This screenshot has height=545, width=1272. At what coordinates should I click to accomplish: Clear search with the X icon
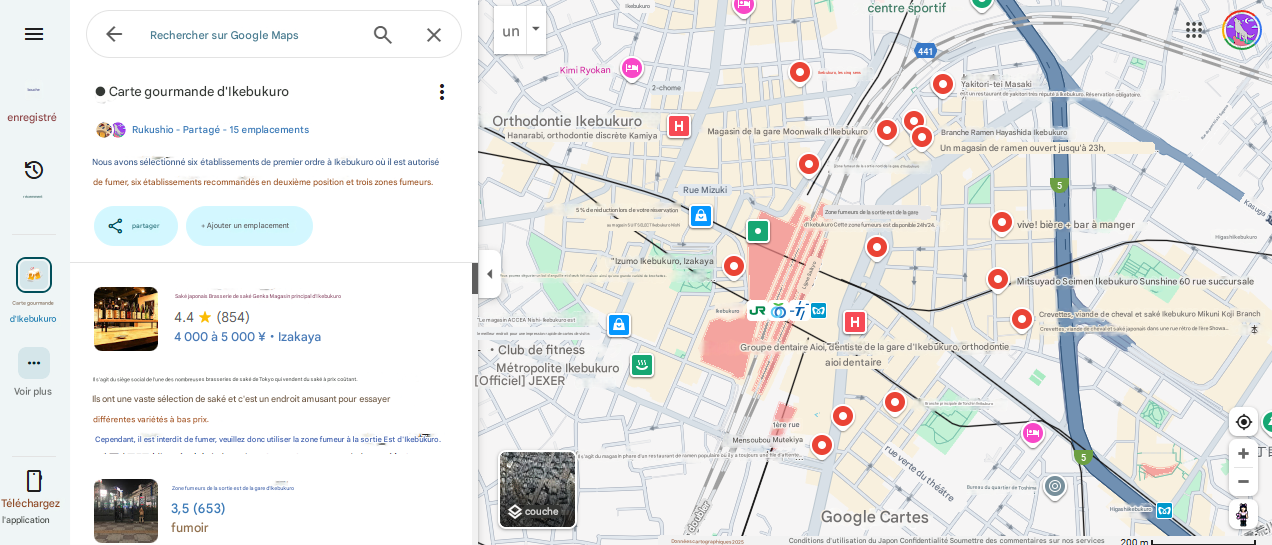(x=434, y=35)
